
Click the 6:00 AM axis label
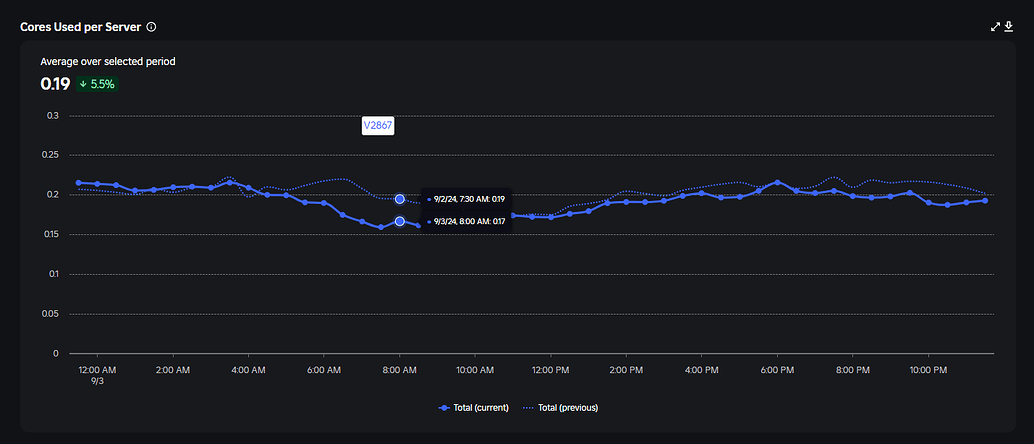click(324, 371)
